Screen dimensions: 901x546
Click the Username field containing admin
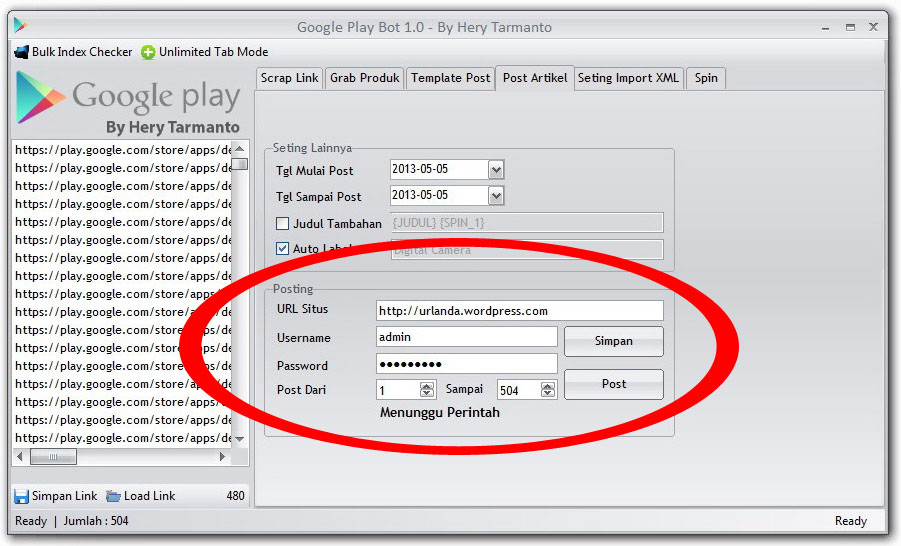467,337
